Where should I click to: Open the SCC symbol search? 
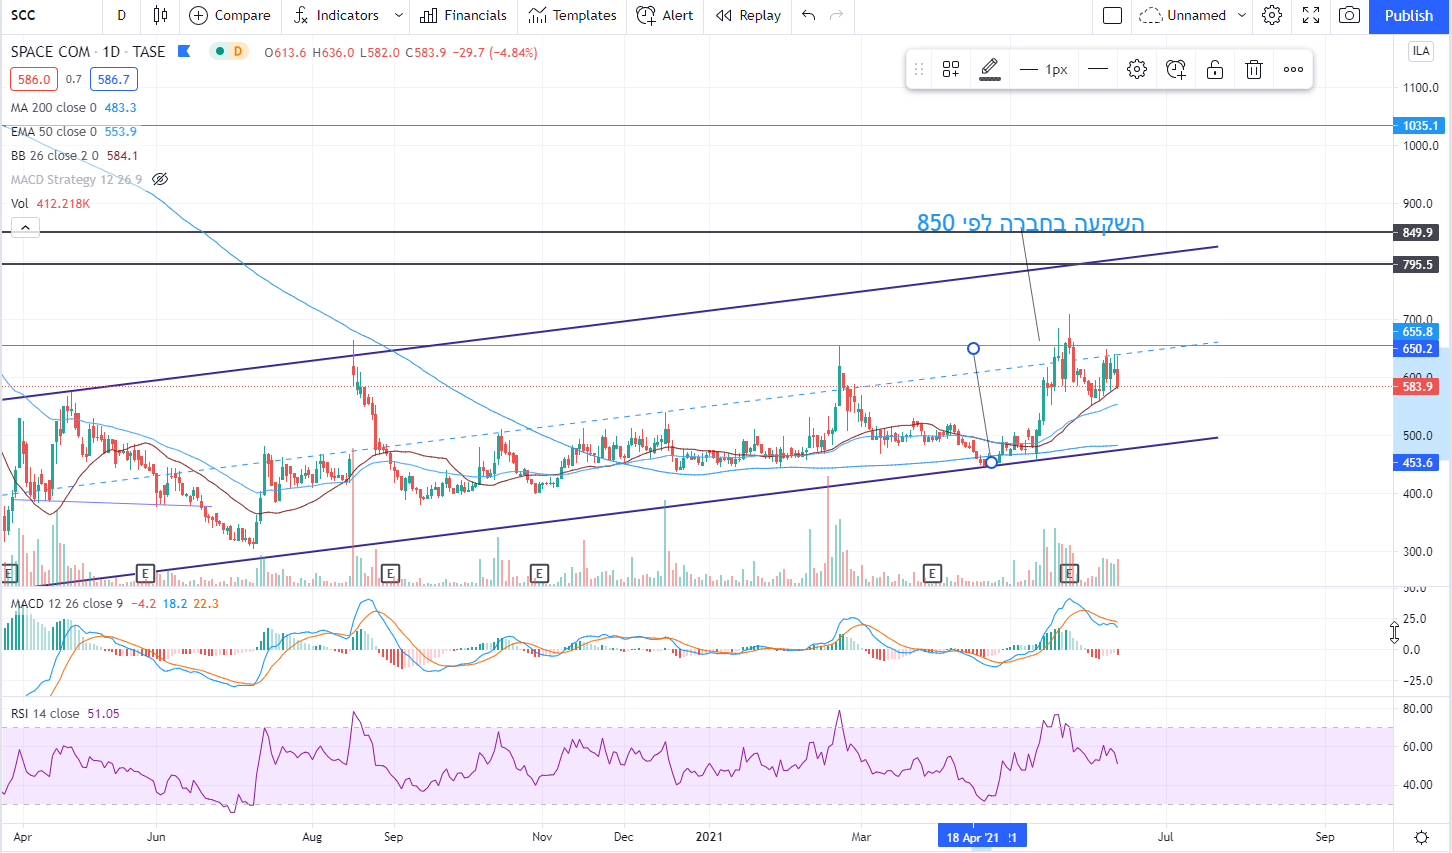click(23, 15)
